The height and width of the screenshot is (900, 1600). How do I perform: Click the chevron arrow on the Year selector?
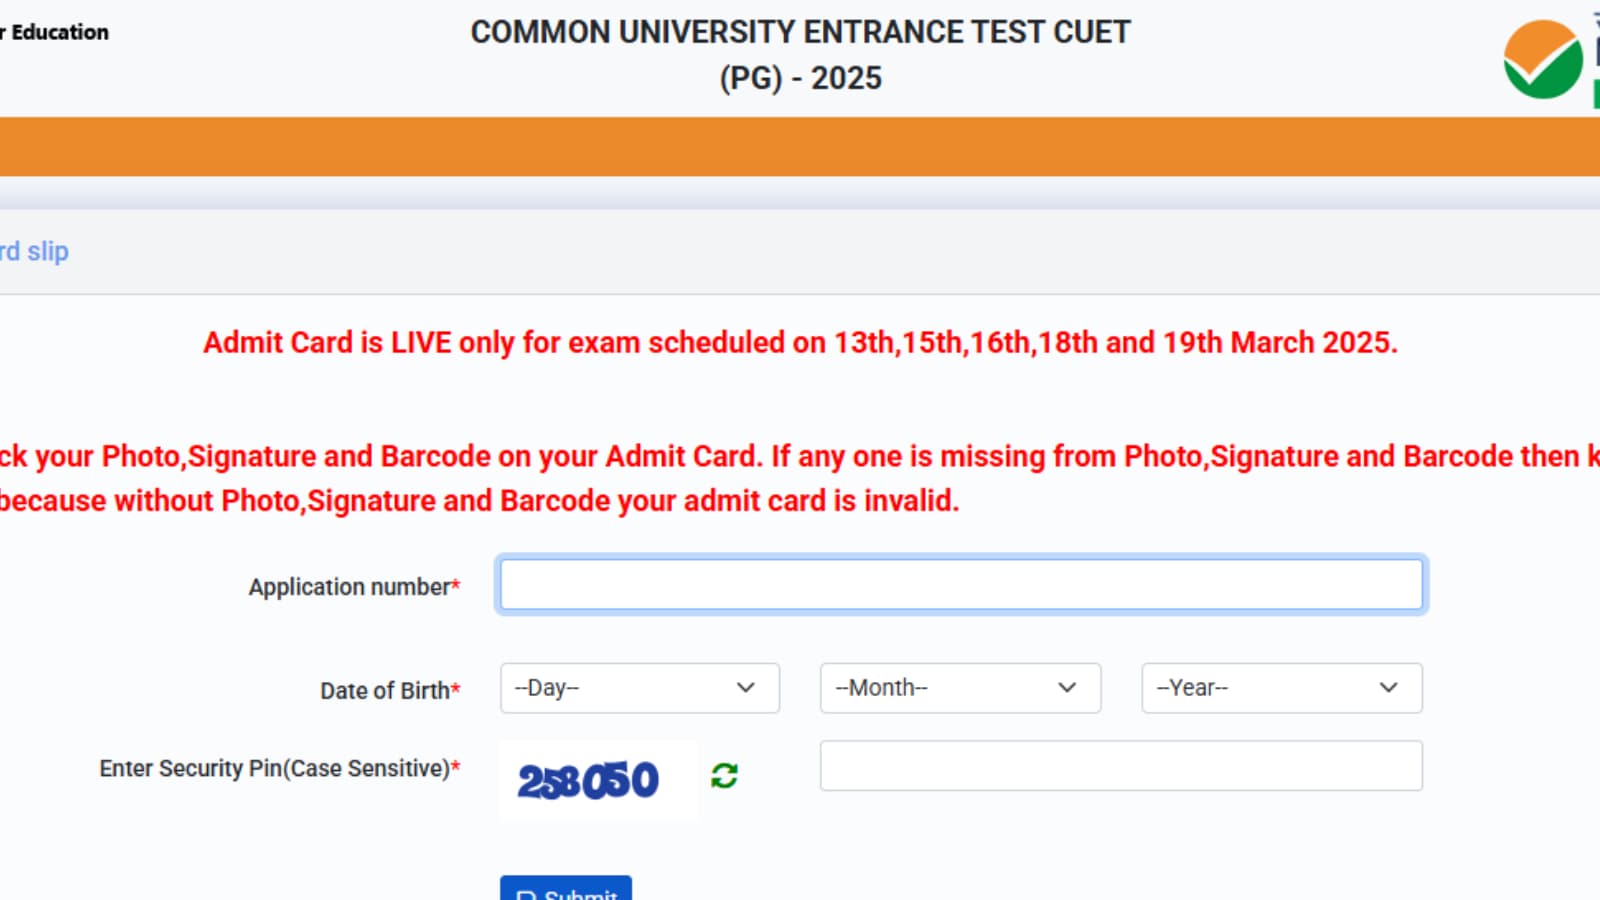point(1387,688)
